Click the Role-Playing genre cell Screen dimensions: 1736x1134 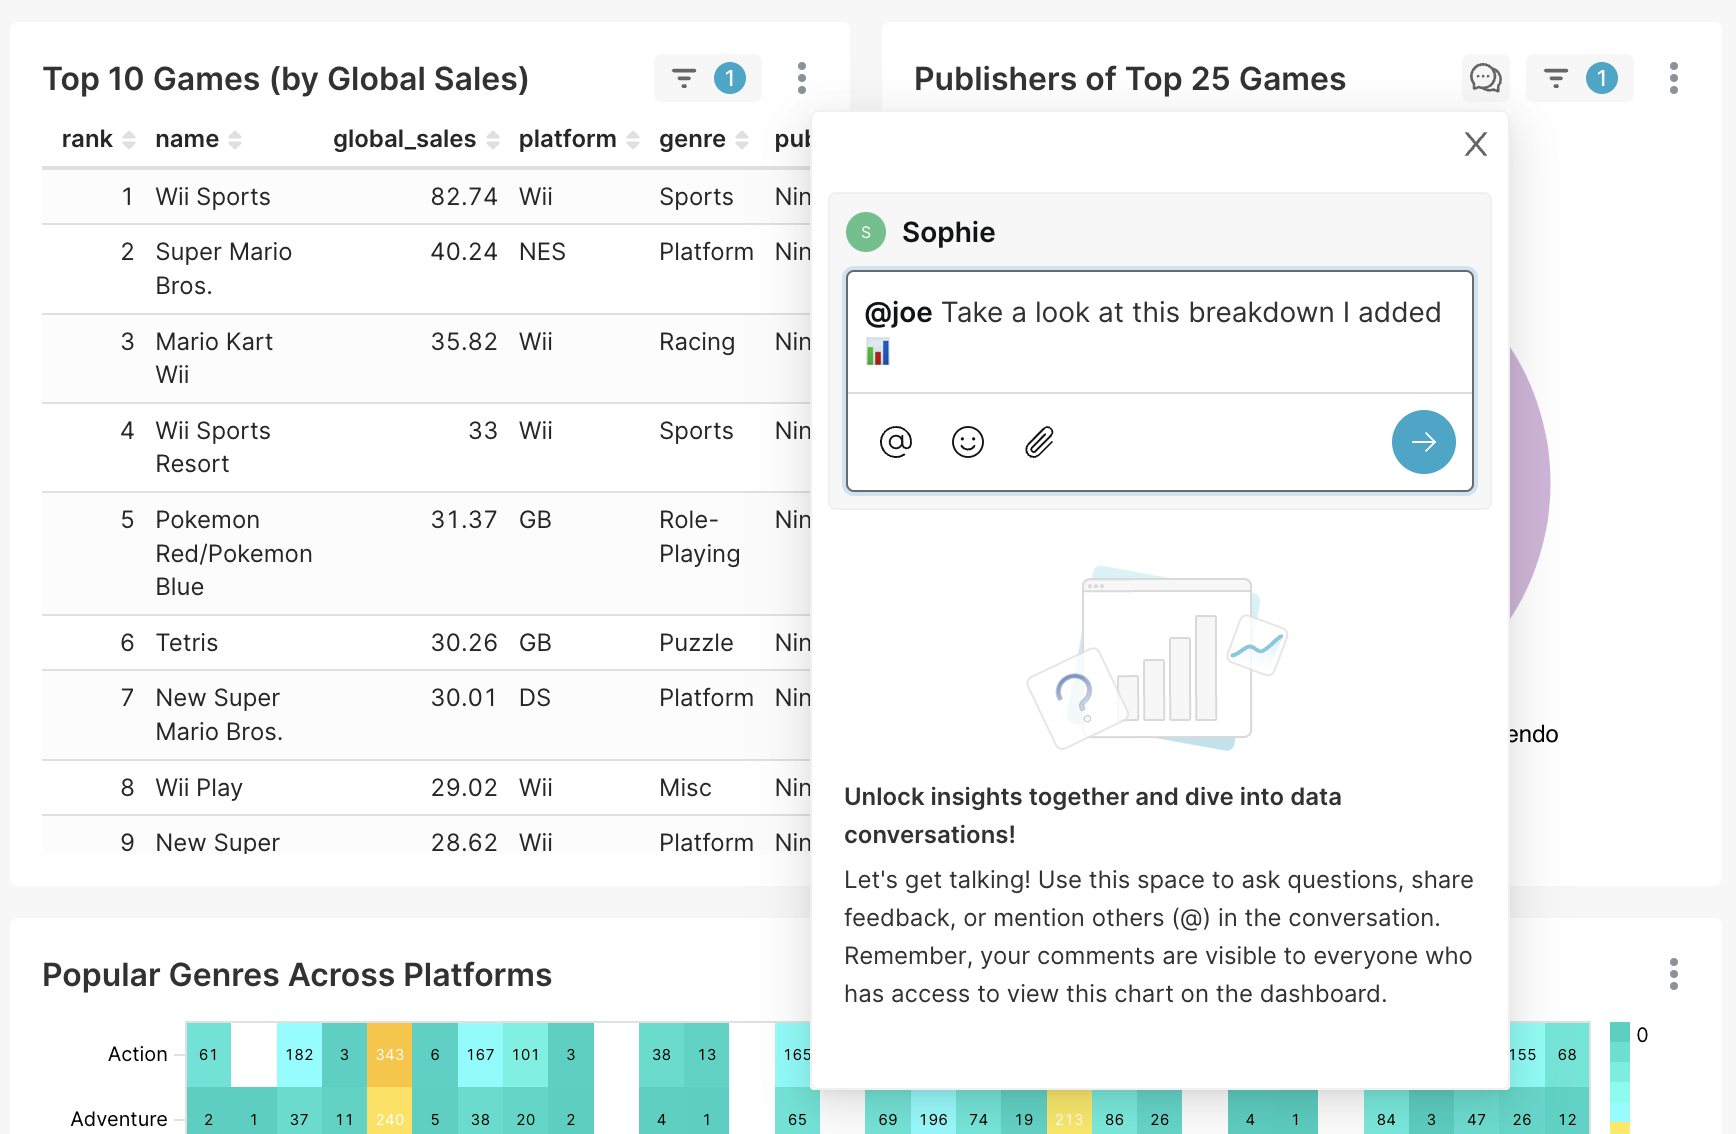(700, 537)
